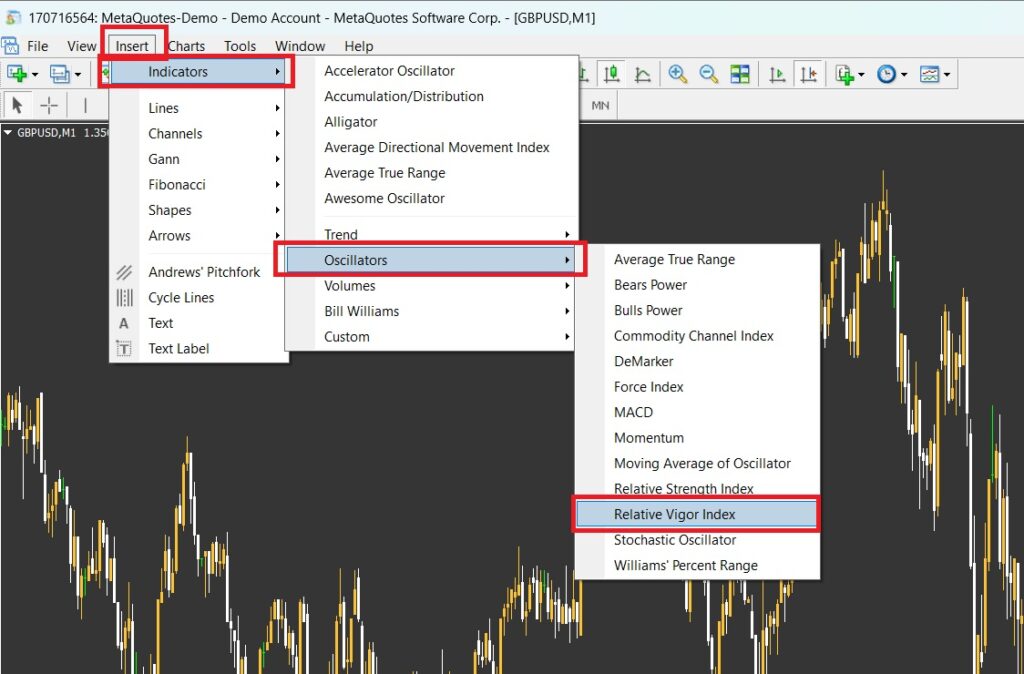Screen dimensions: 1024x674
Task: Toggle the chart shift icon
Action: (x=809, y=74)
